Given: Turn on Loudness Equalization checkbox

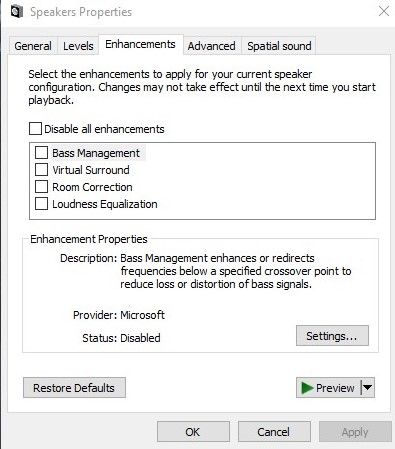Looking at the screenshot, I should (41, 204).
